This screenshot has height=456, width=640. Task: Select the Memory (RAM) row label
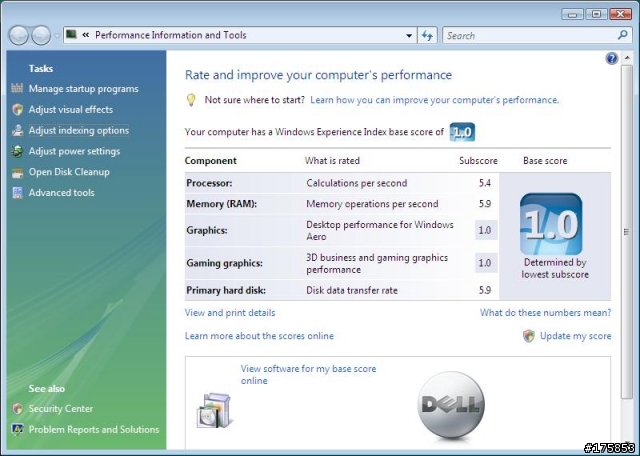point(222,204)
